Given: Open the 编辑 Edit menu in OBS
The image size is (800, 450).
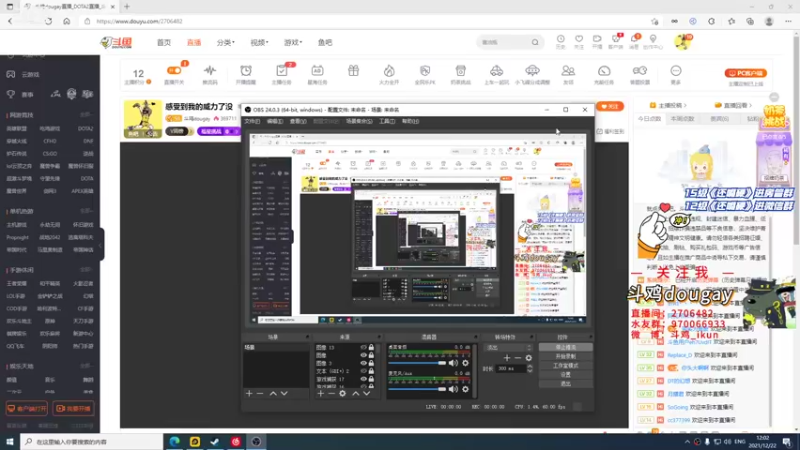Looking at the screenshot, I should point(275,121).
